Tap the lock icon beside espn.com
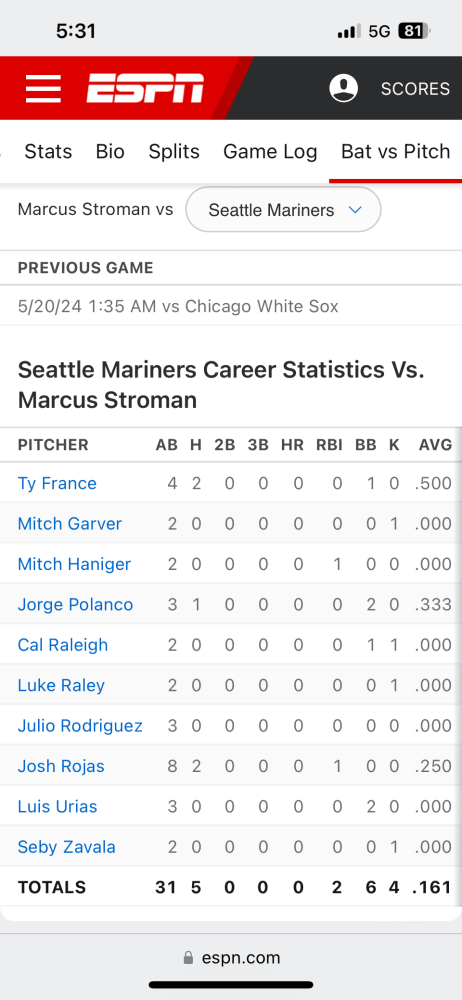The image size is (462, 1000). tap(188, 957)
